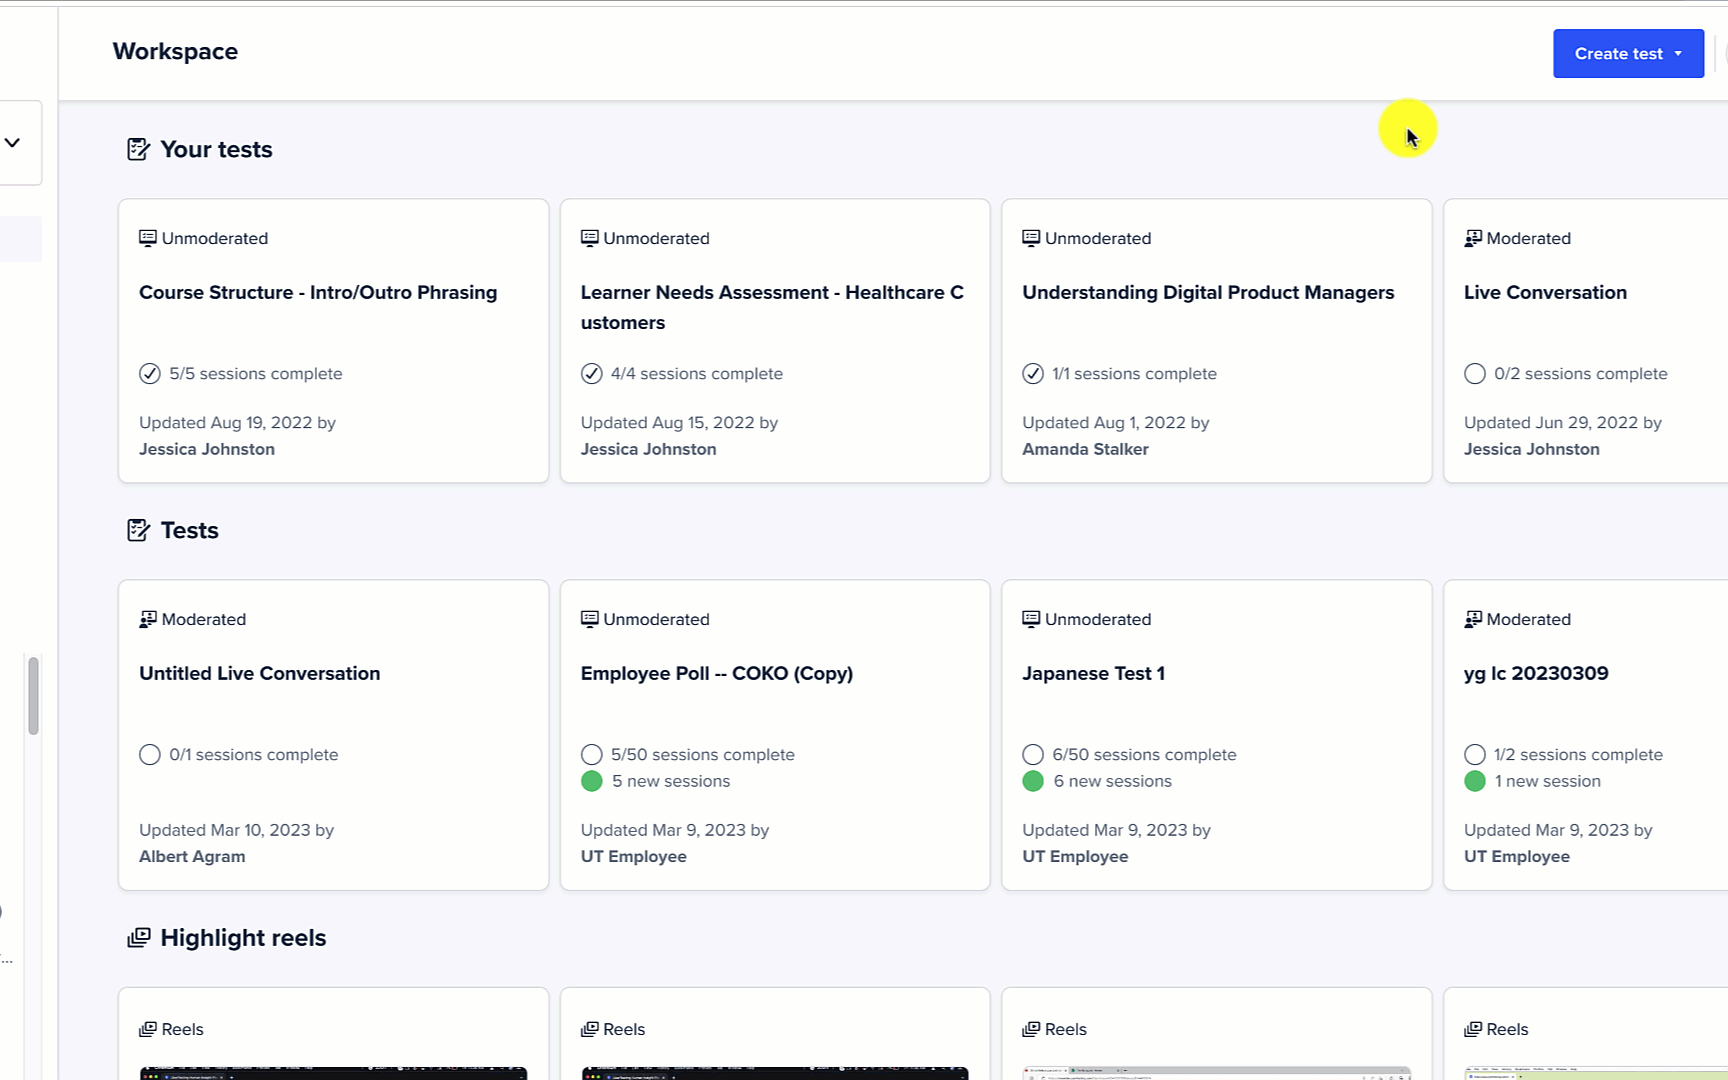Click the Moderated icon on yg lc 20230309 card

point(1473,618)
